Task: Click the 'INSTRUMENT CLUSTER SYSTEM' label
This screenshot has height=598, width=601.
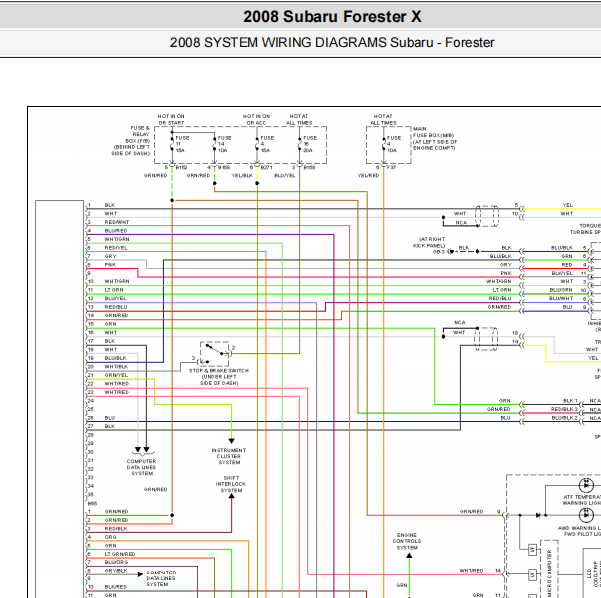Action: [x=229, y=456]
